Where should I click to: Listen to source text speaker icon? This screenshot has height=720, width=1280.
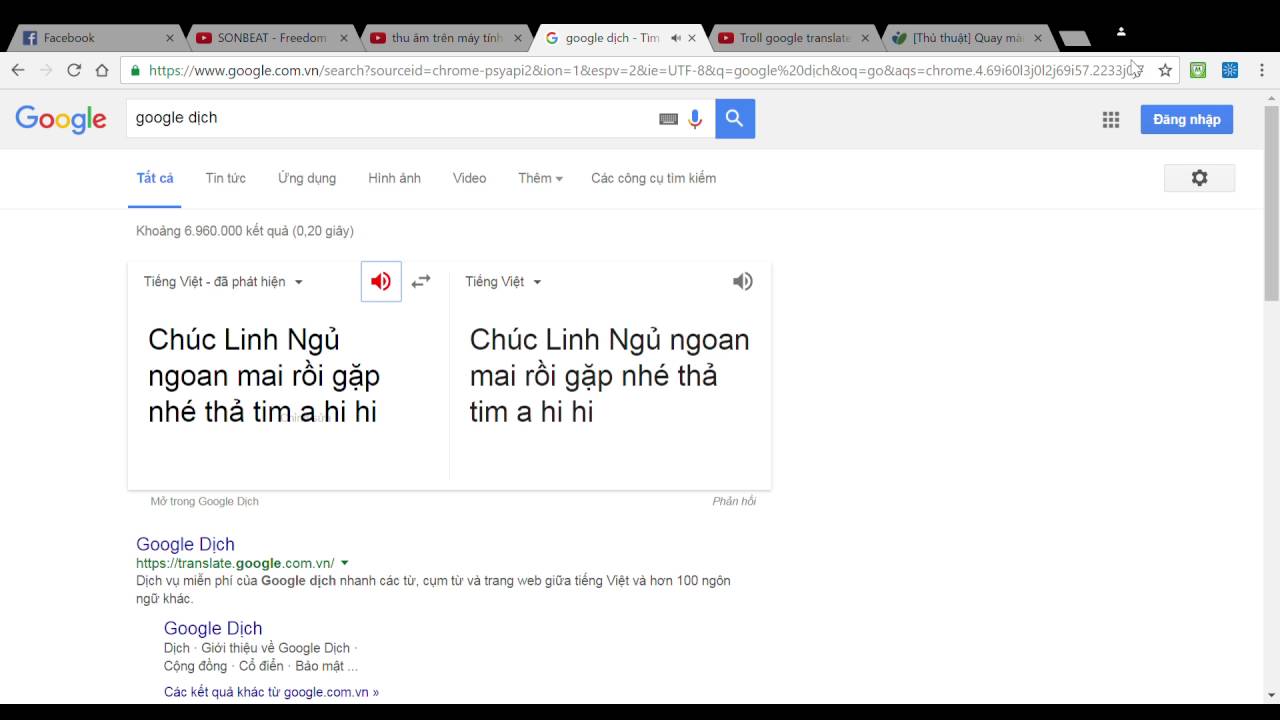pos(381,281)
